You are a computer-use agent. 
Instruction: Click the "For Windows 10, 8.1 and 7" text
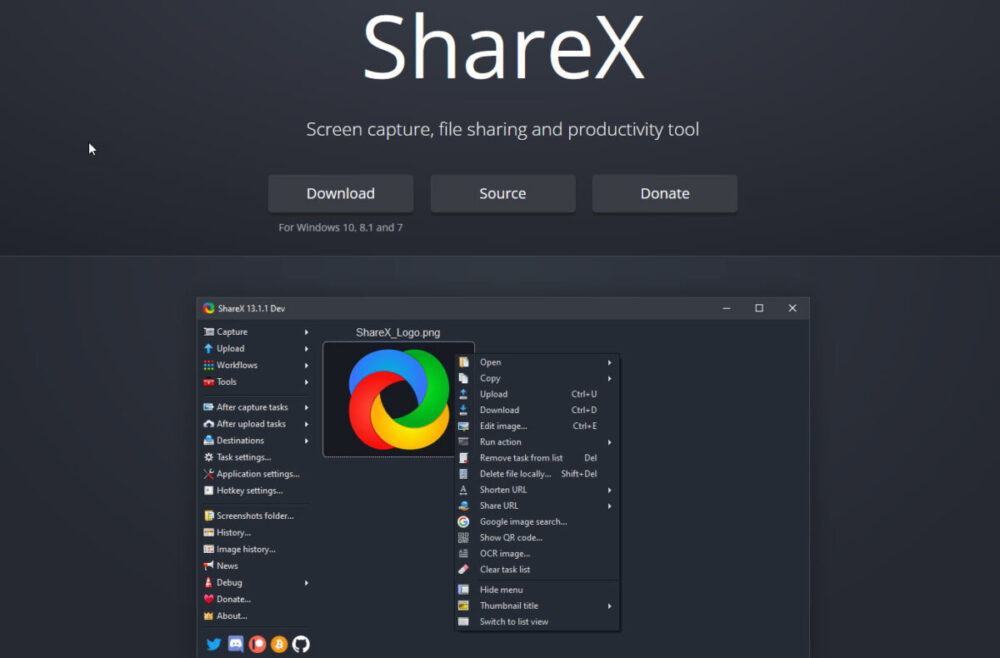[x=341, y=228]
